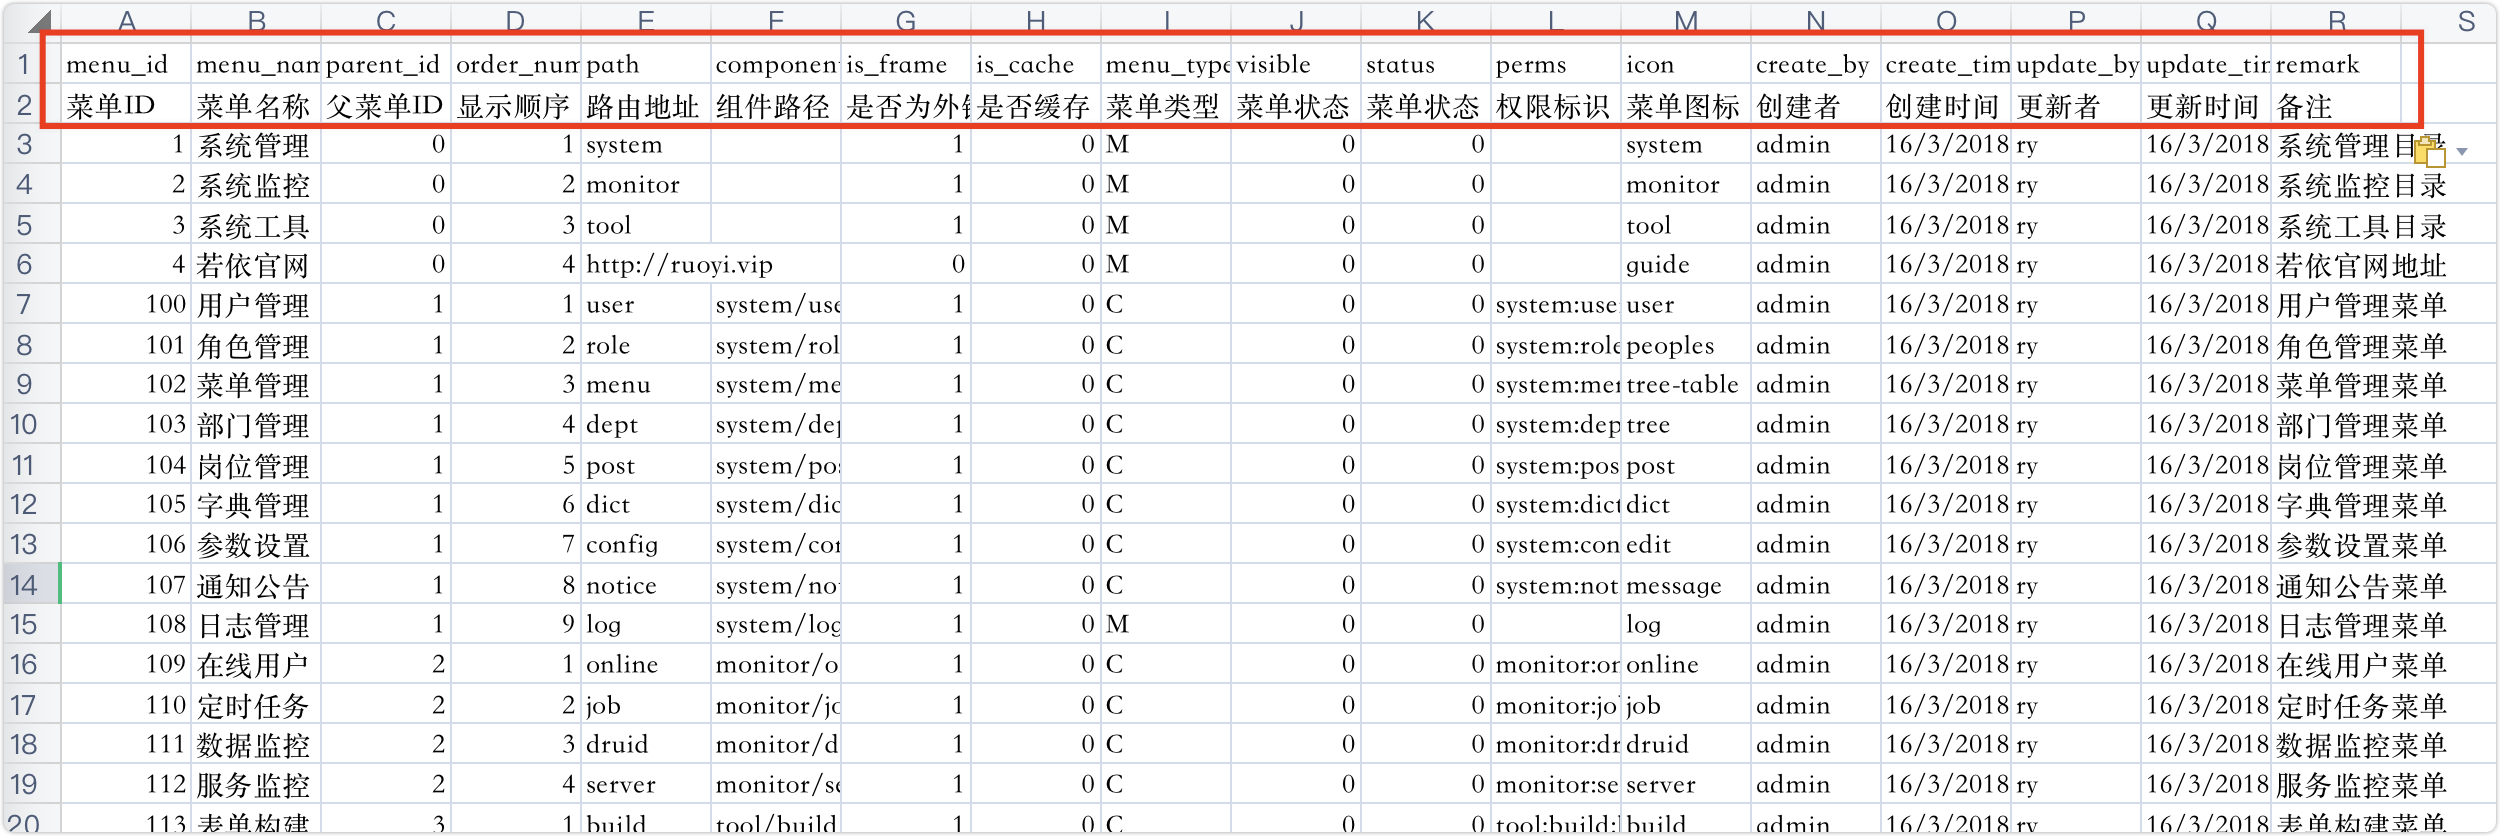Click the 服务监控 name cell

(x=256, y=784)
